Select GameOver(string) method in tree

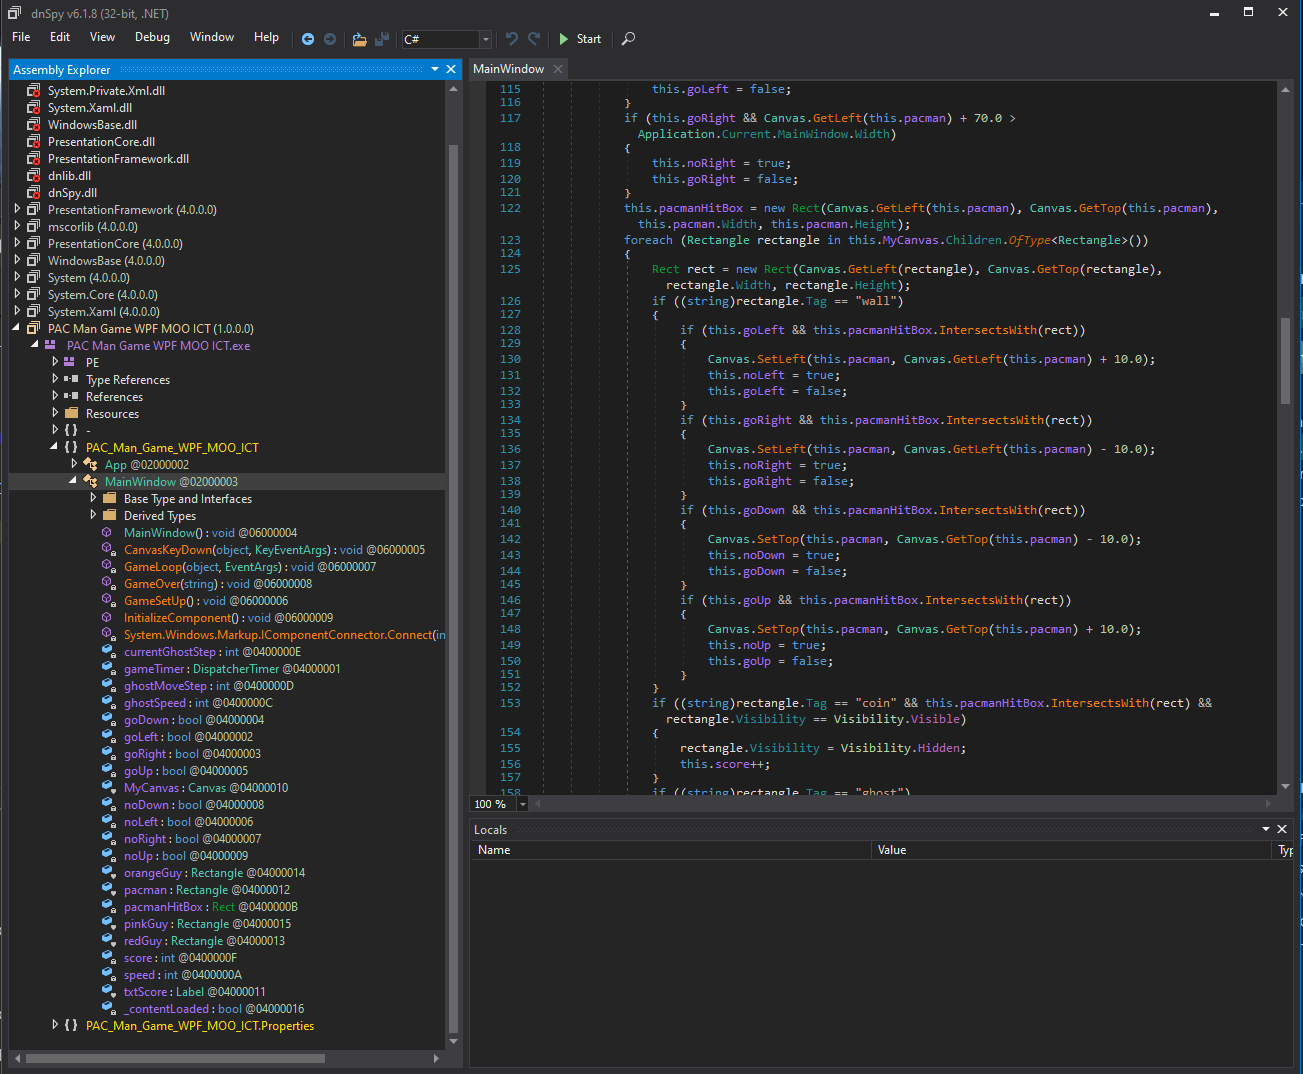(x=217, y=584)
